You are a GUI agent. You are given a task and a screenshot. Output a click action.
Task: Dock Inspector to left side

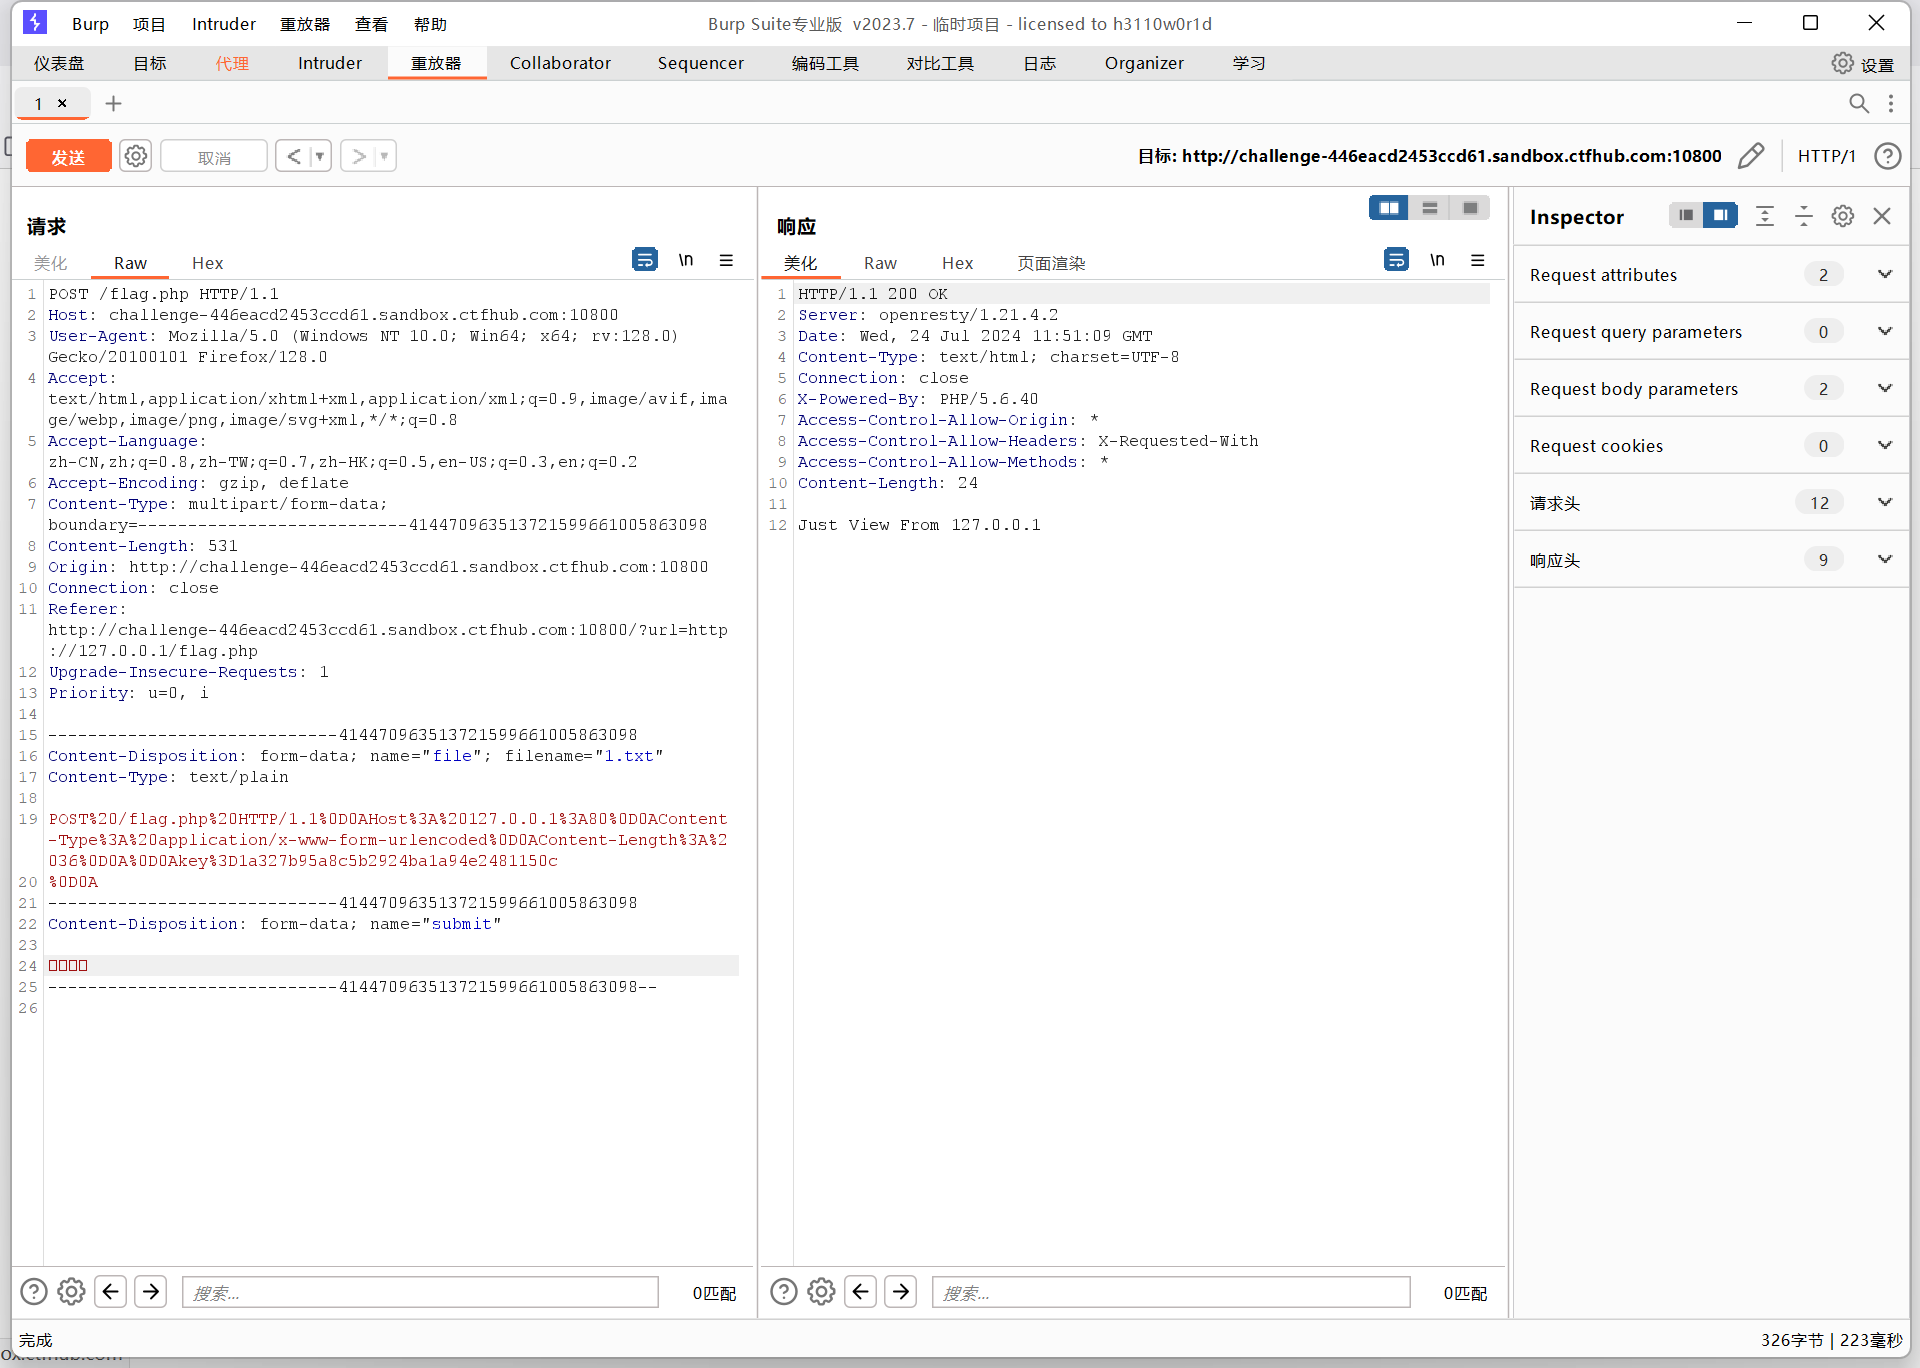point(1686,215)
